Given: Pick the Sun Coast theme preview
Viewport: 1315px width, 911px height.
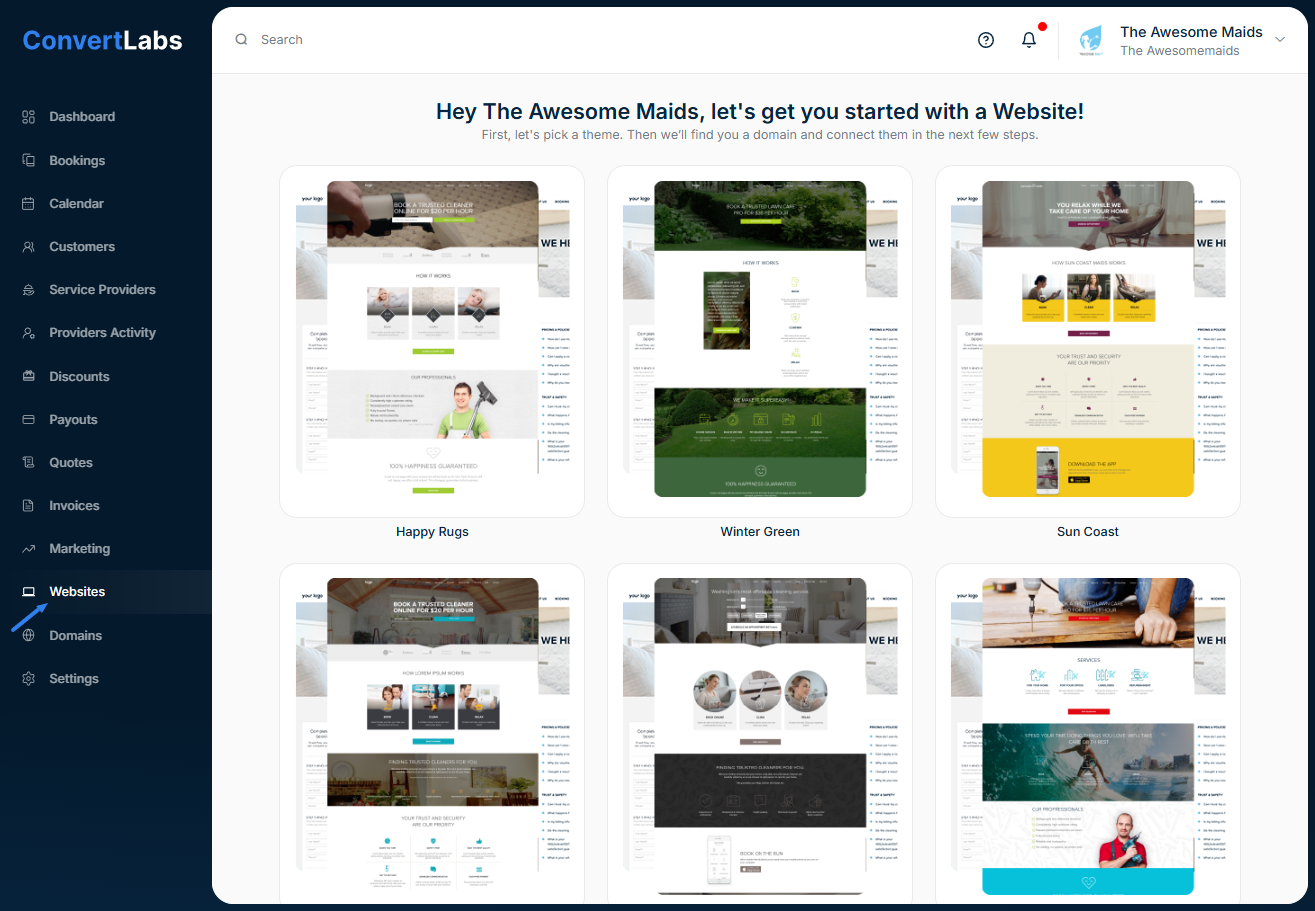Looking at the screenshot, I should pyautogui.click(x=1088, y=340).
